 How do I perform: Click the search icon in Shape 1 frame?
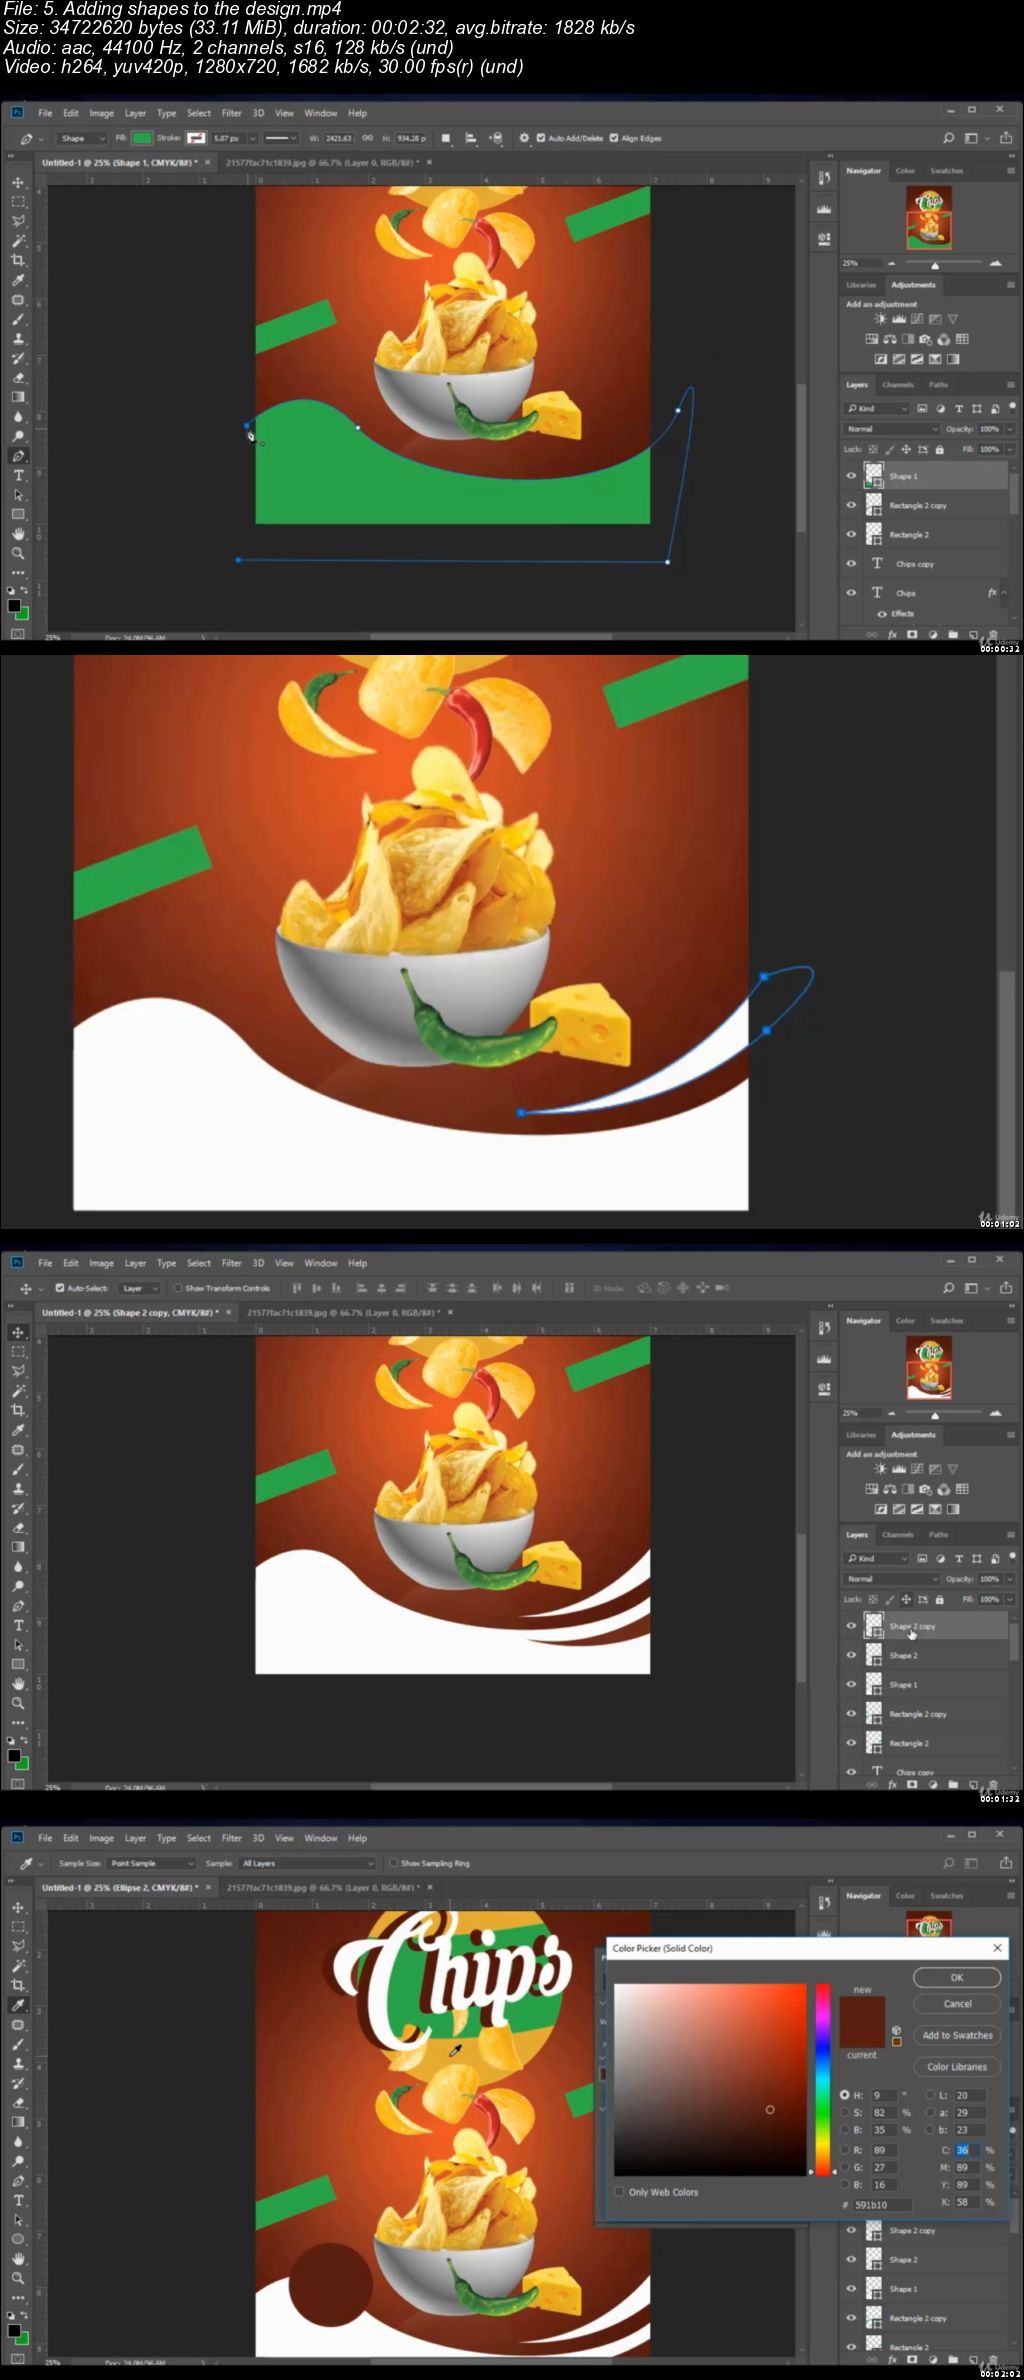point(948,138)
